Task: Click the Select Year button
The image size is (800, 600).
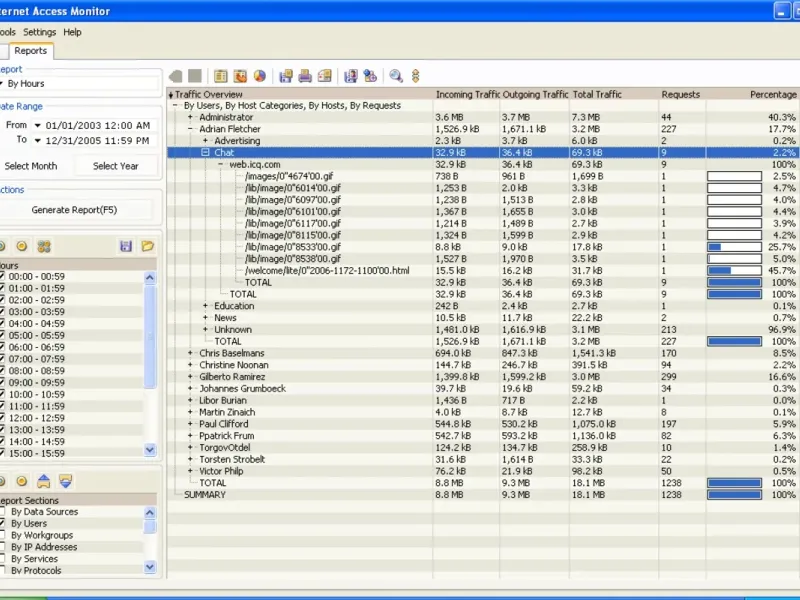Action: pyautogui.click(x=116, y=166)
